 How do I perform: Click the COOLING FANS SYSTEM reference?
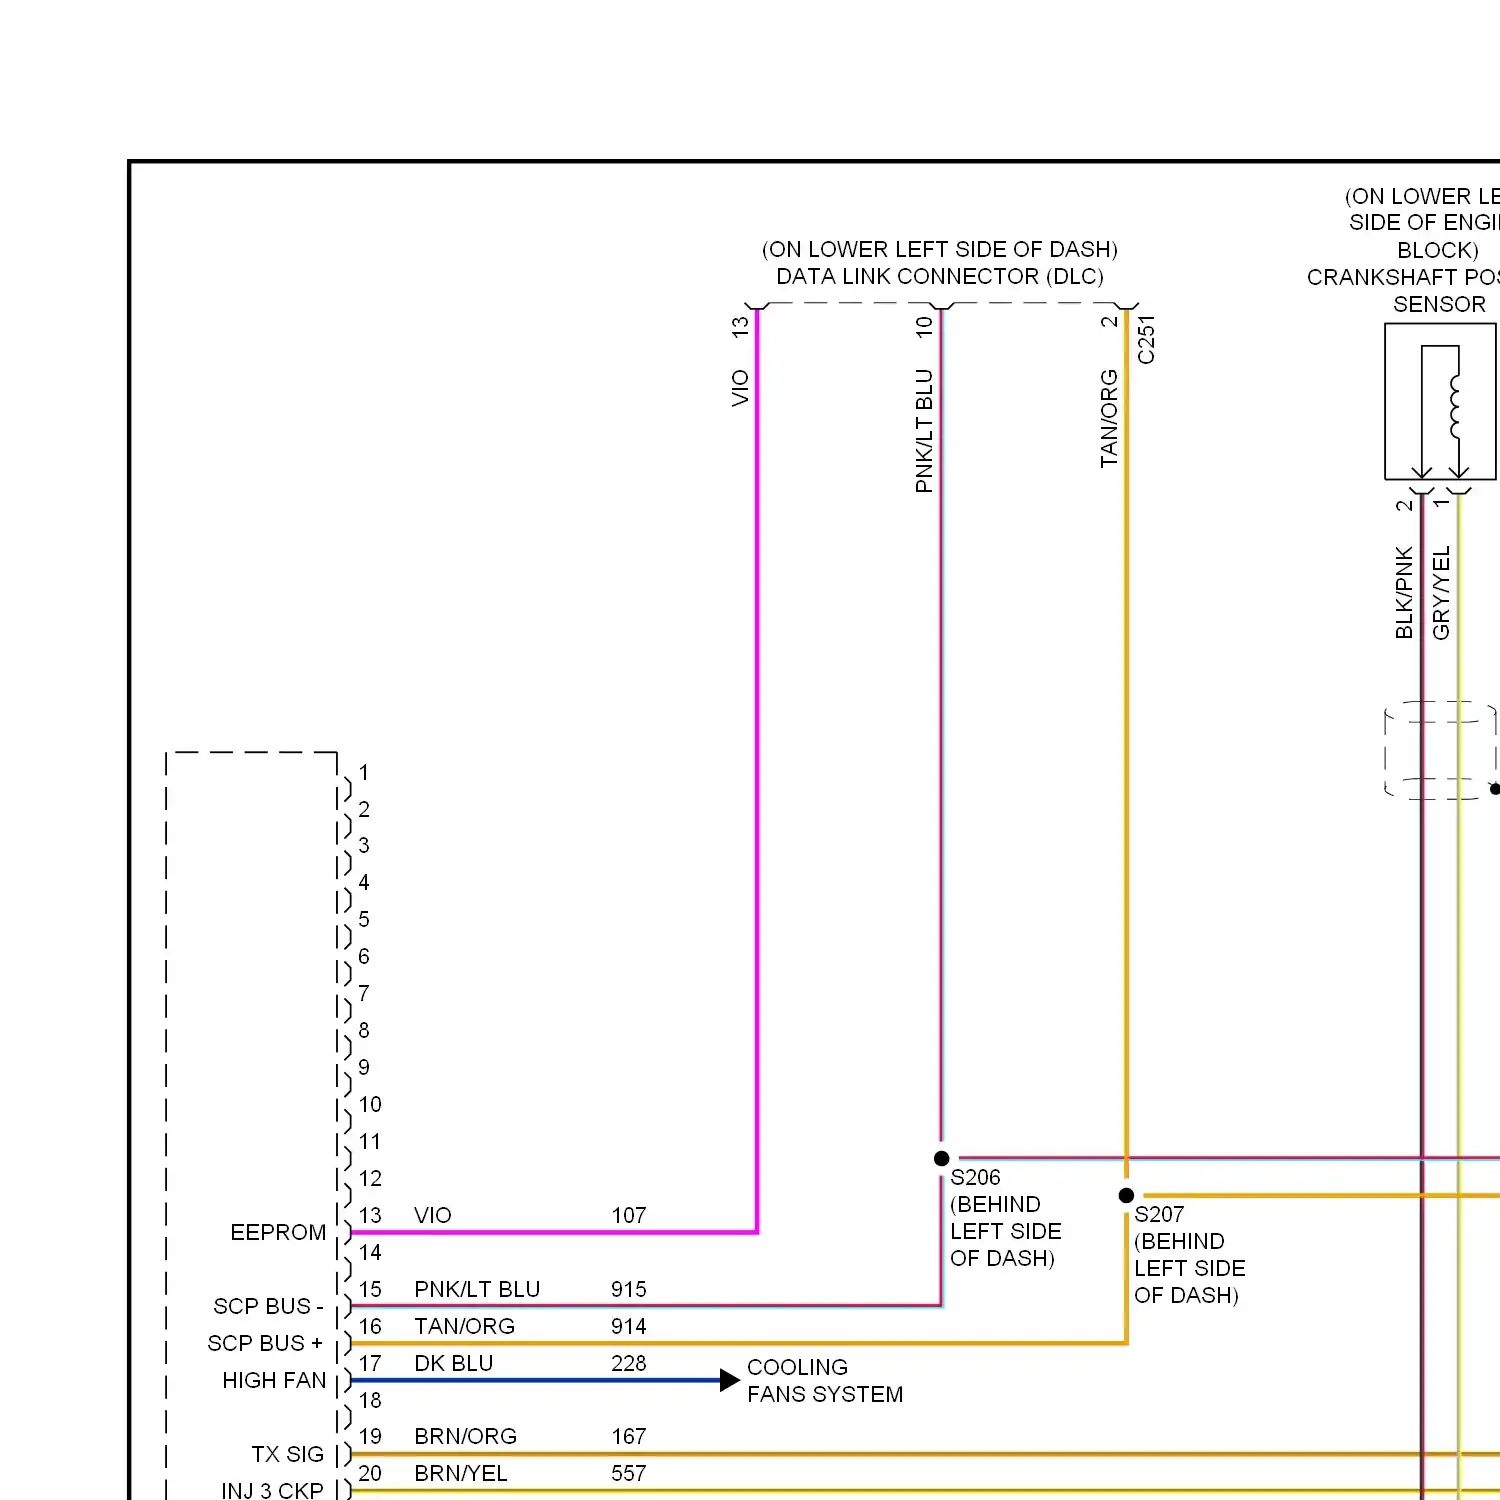tap(825, 1380)
